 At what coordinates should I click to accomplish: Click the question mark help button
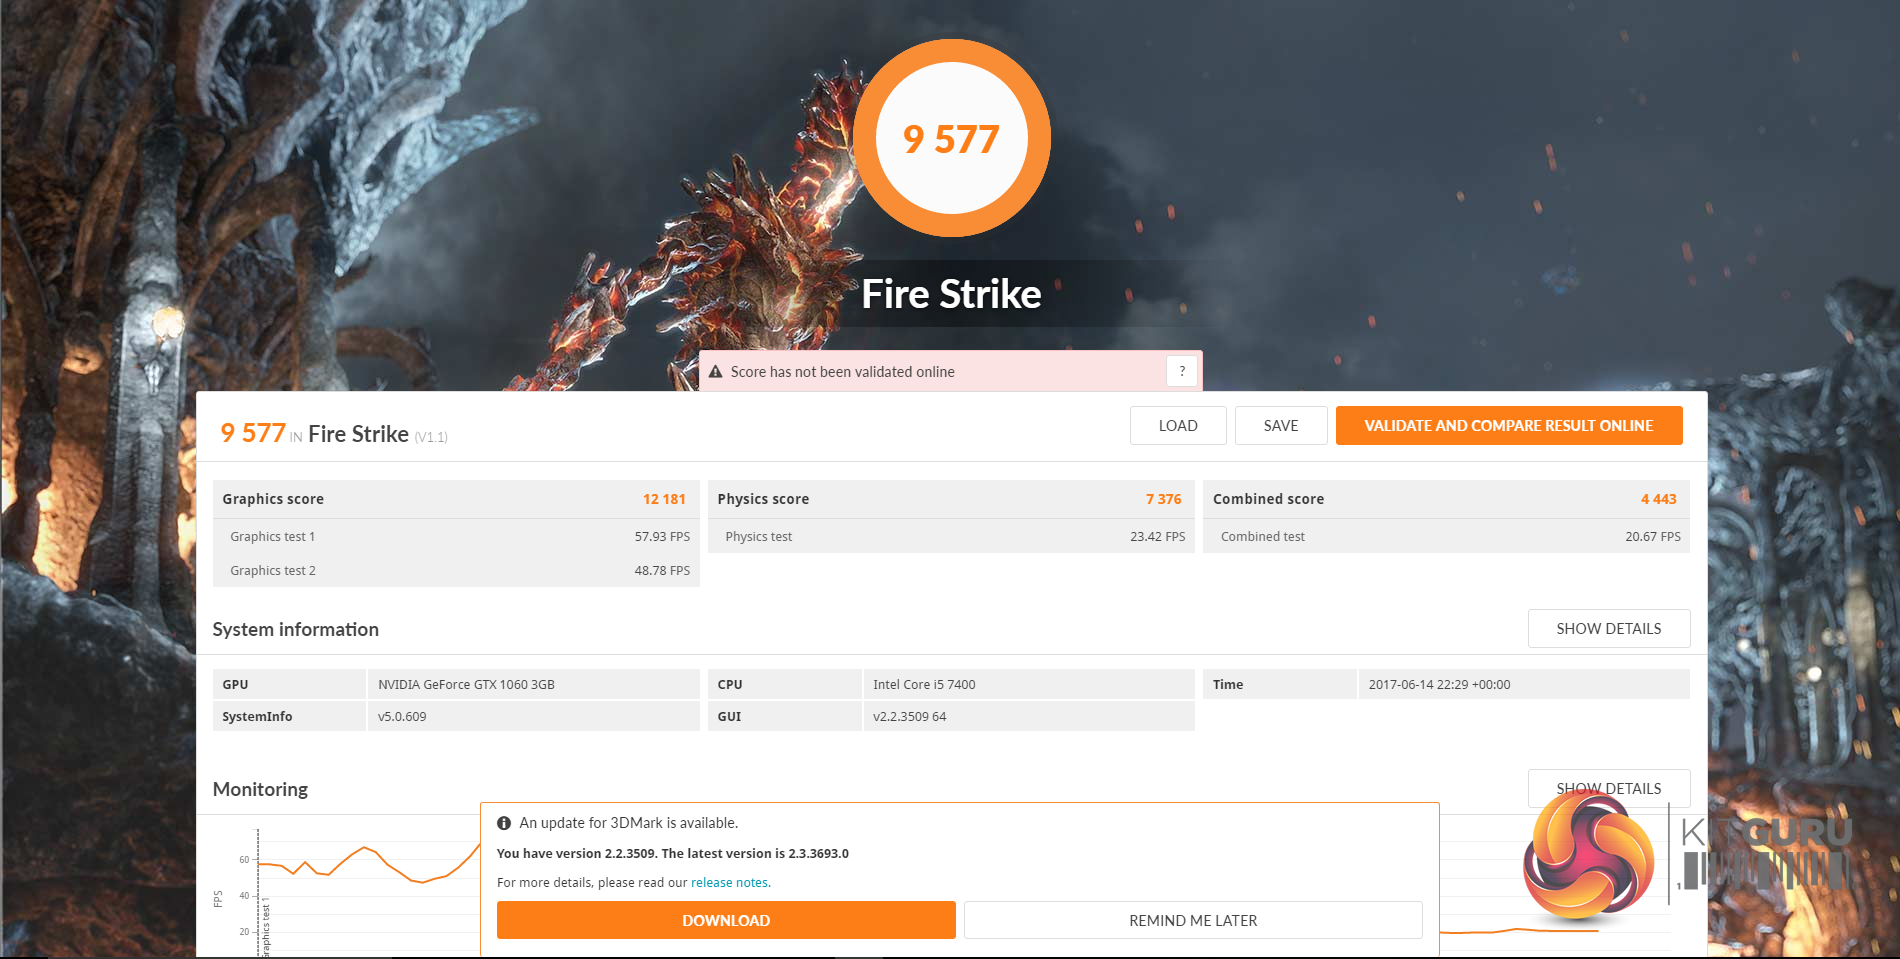(1182, 371)
